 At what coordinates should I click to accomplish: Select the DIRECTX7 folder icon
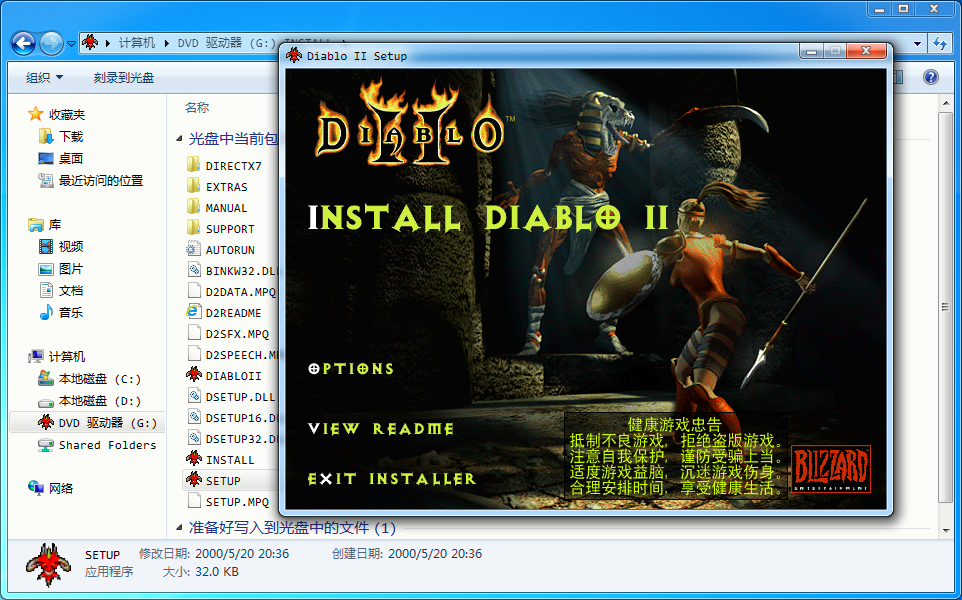[x=193, y=165]
